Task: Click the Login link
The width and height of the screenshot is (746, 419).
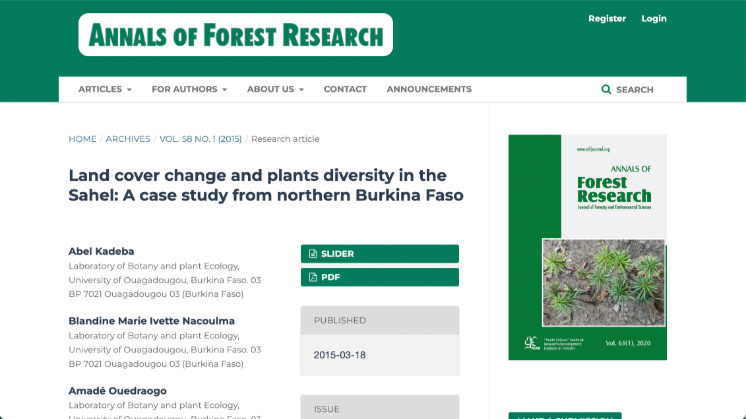Action: (x=654, y=18)
